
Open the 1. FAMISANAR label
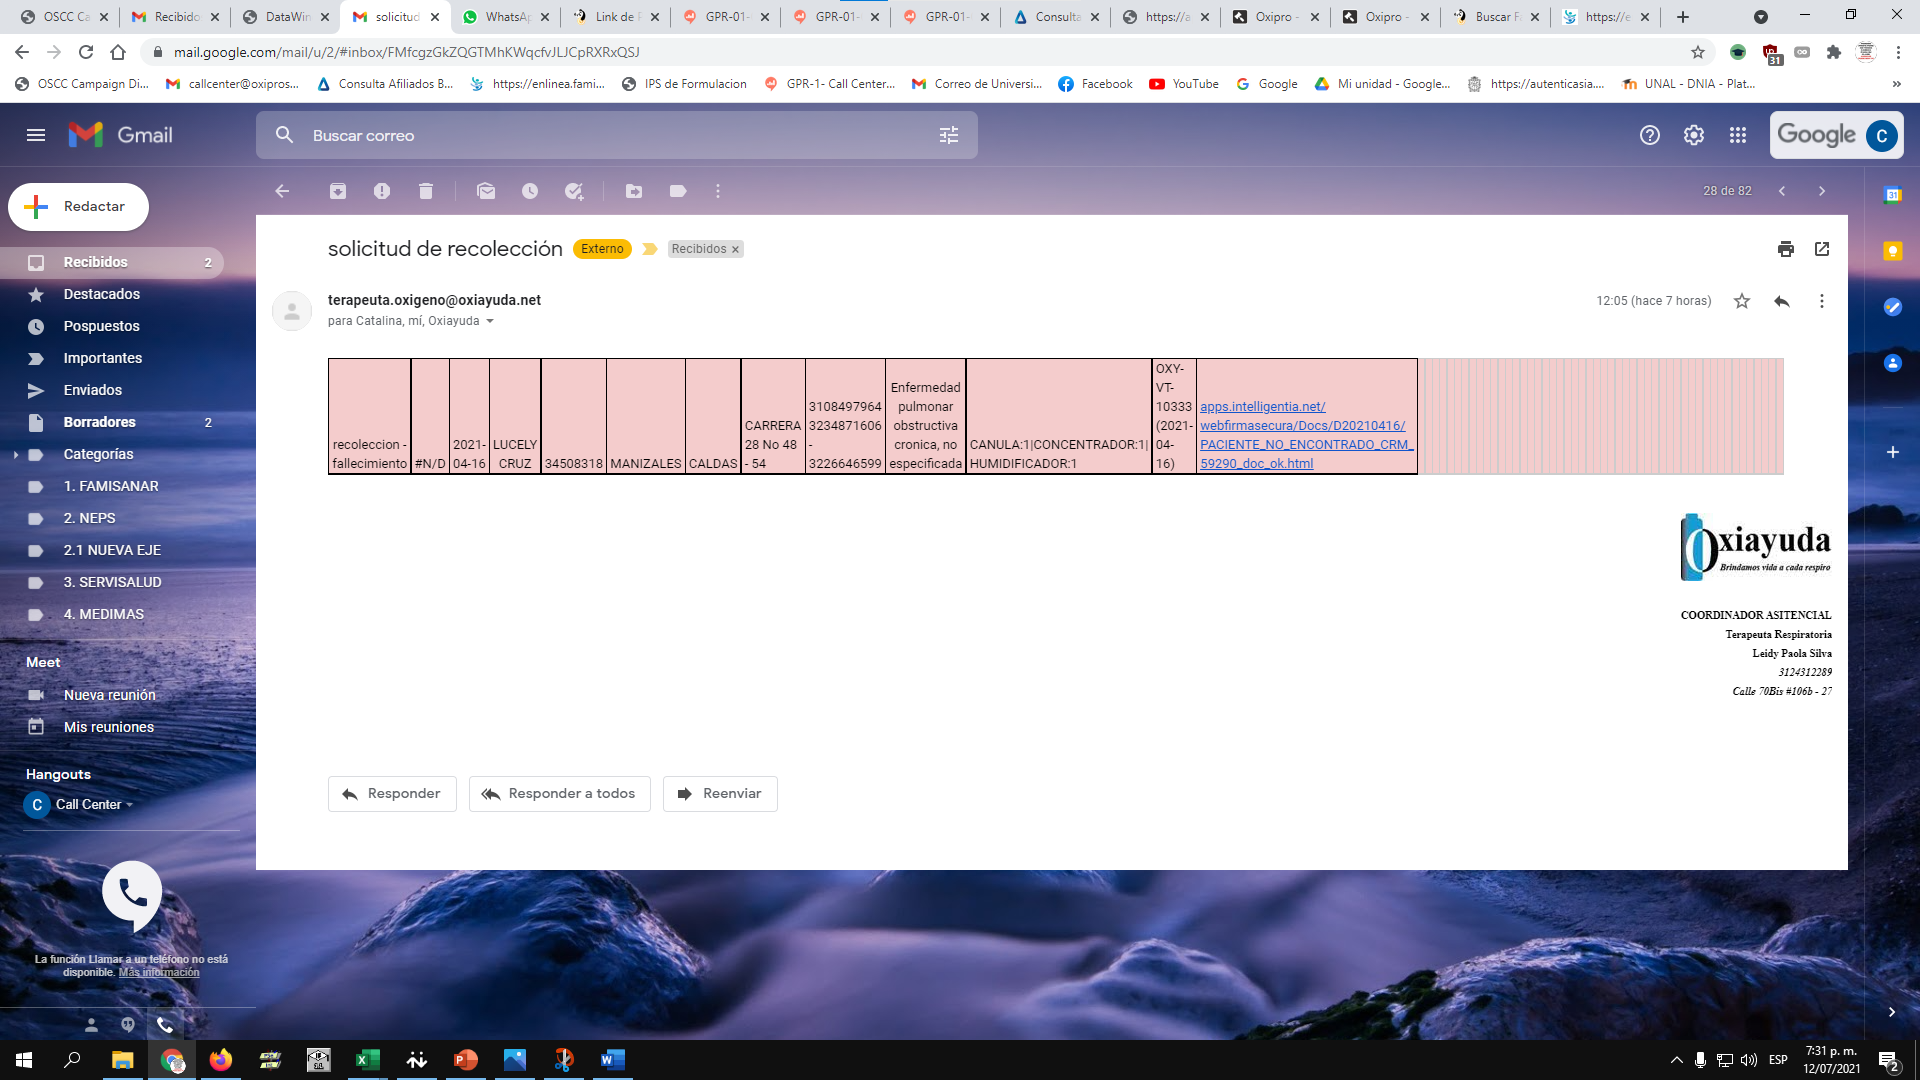point(112,486)
